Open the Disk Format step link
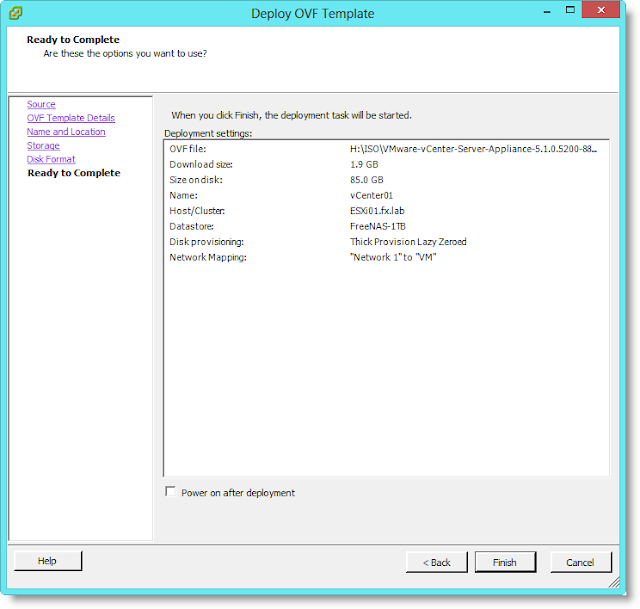Screen dimensions: 640x609 [51, 159]
